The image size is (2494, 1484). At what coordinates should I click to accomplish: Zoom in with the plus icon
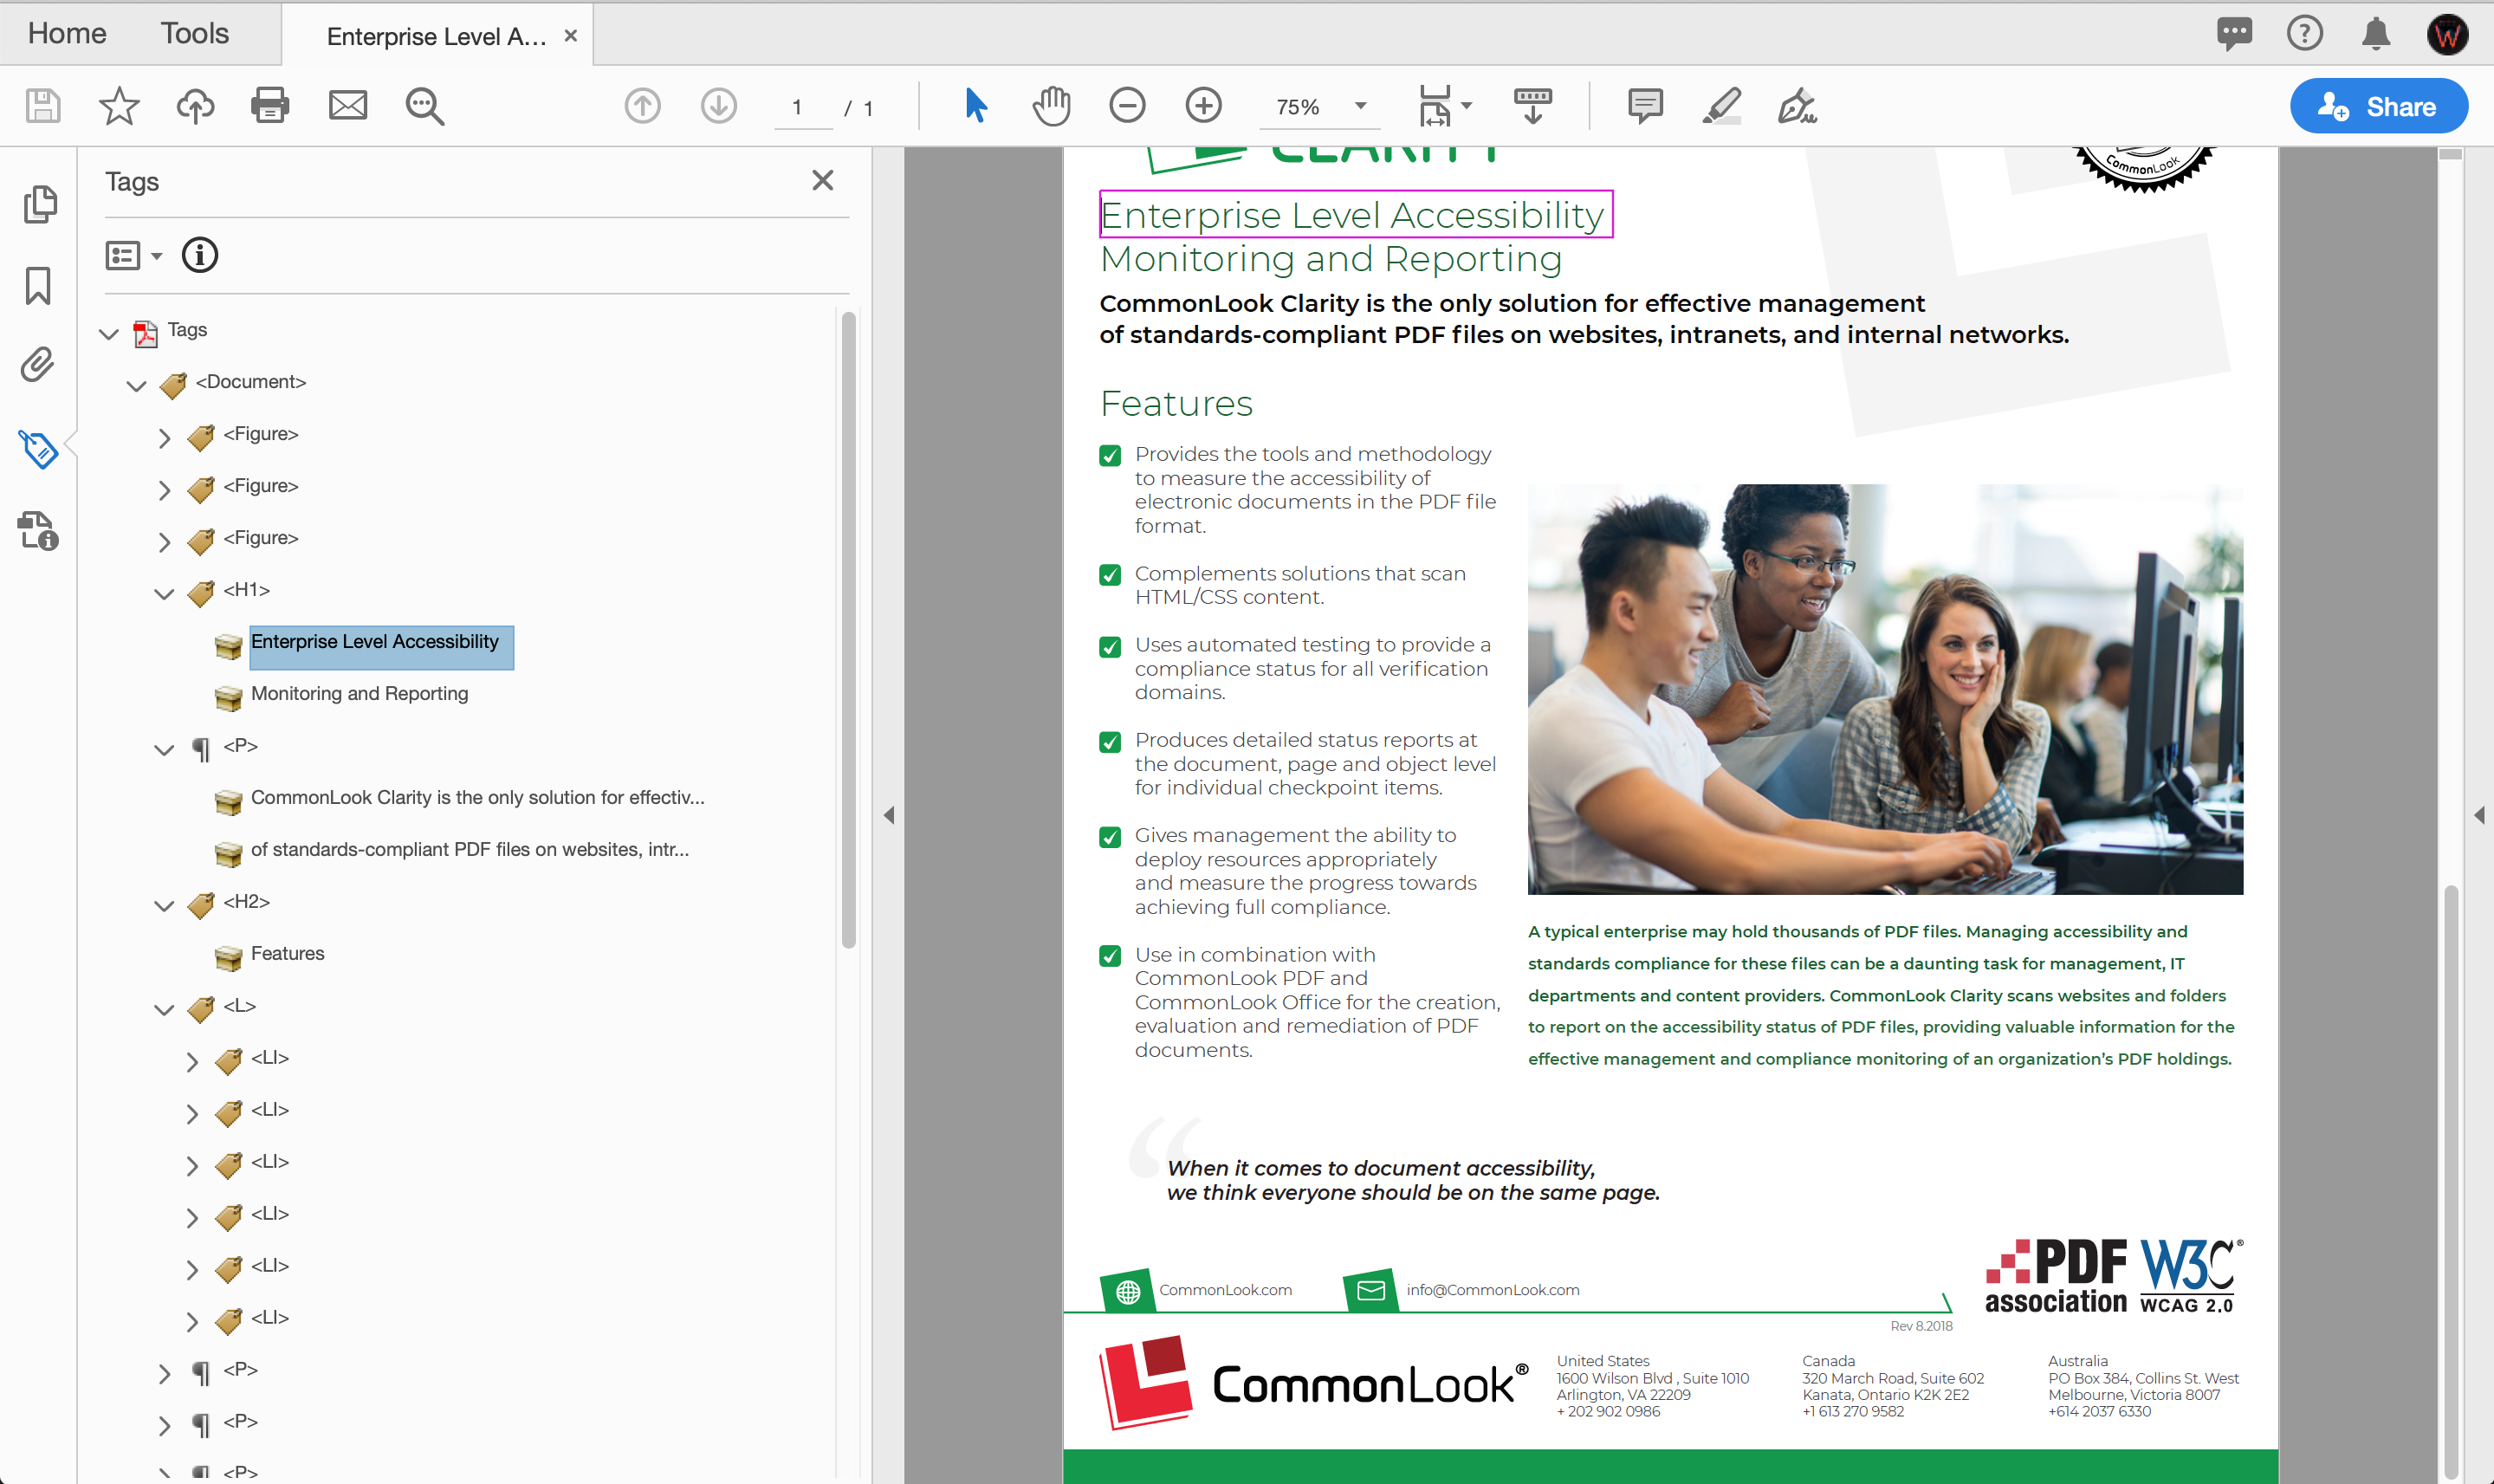[1204, 105]
